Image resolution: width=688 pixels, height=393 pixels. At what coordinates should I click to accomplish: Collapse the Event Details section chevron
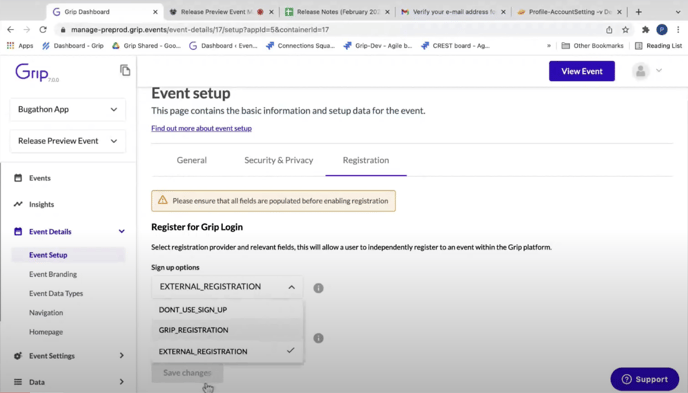click(x=122, y=231)
